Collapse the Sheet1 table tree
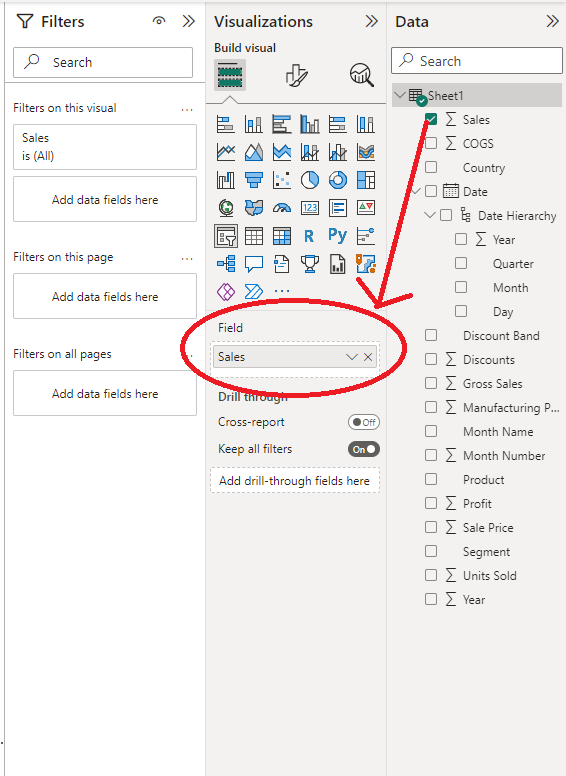The height and width of the screenshot is (776, 566). pyautogui.click(x=400, y=95)
